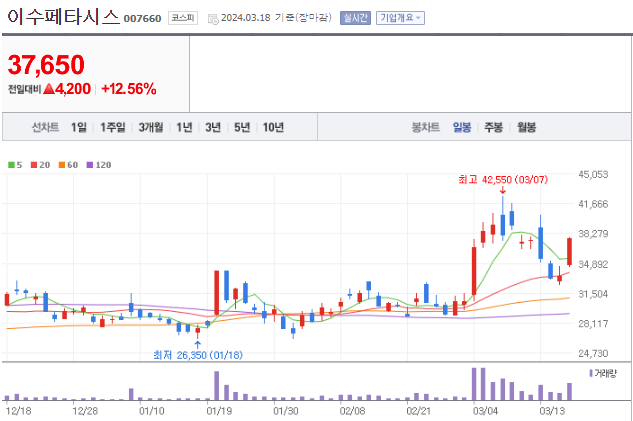633x421 pixels.
Task: Click the 최고 42,550 (03/07) high label
Action: (503, 180)
